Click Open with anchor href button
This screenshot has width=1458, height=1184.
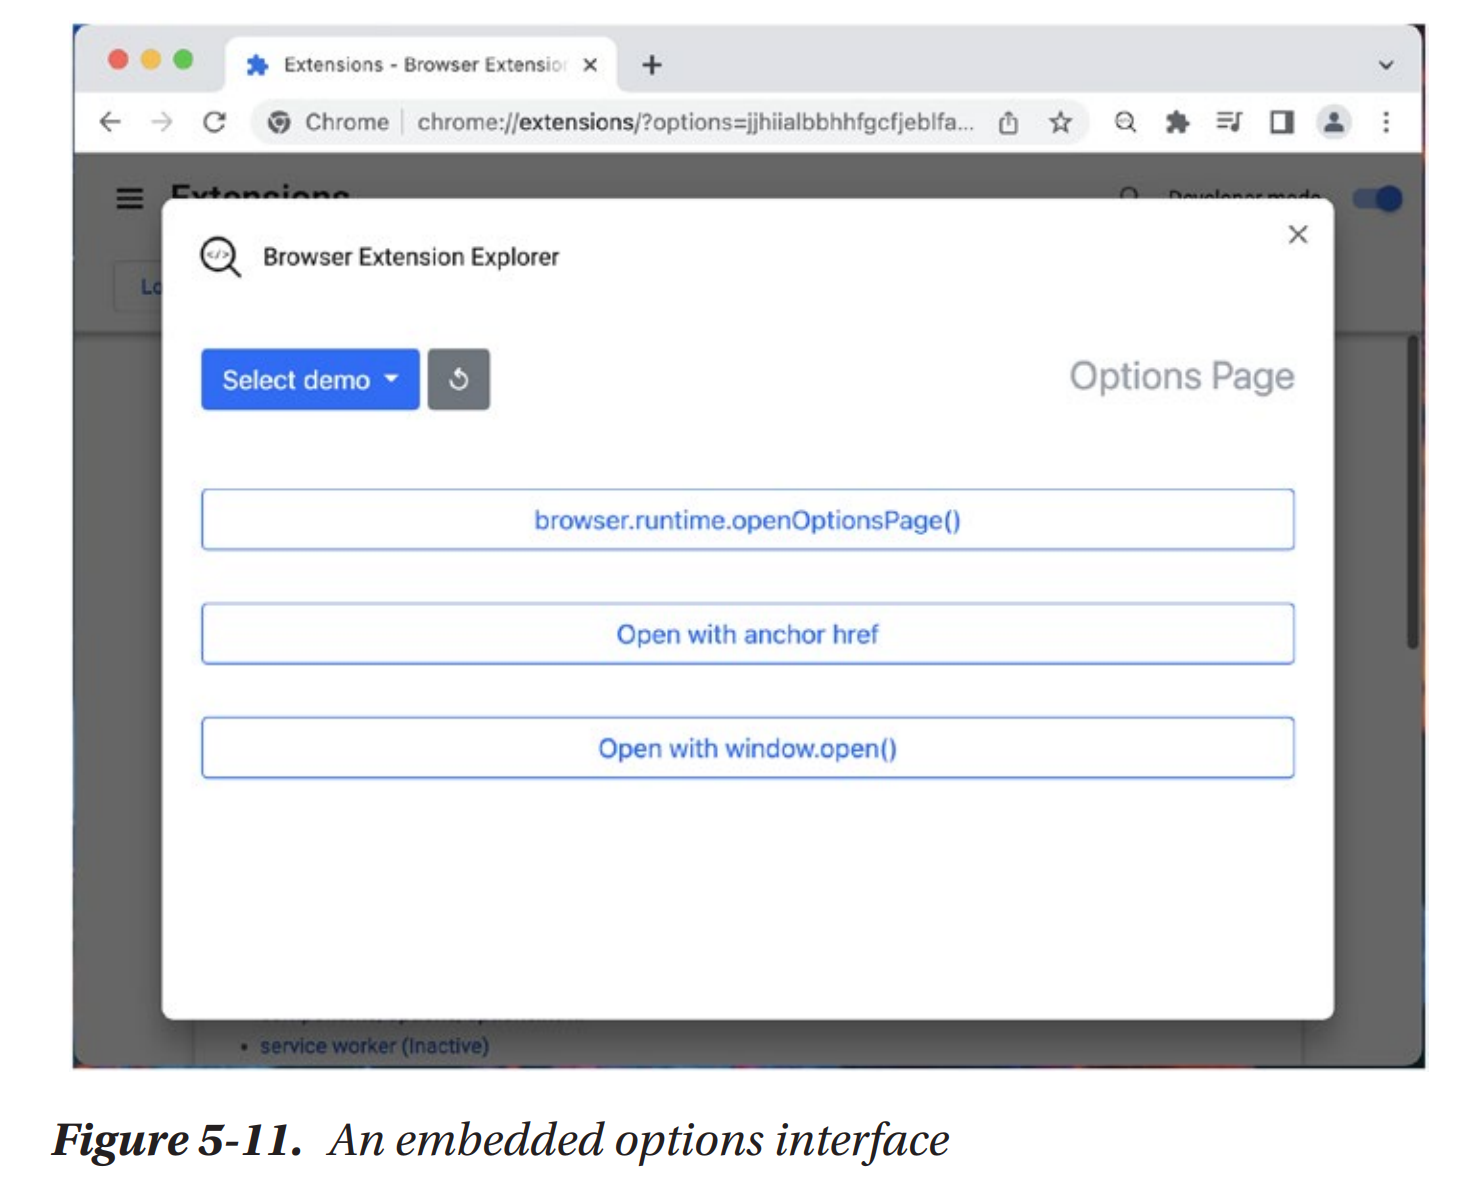click(x=747, y=634)
